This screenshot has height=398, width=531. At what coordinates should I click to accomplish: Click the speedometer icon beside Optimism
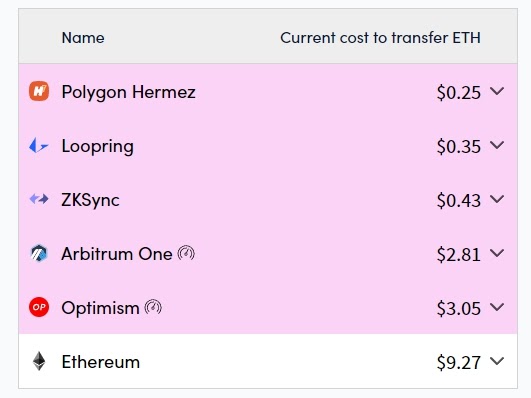[153, 307]
